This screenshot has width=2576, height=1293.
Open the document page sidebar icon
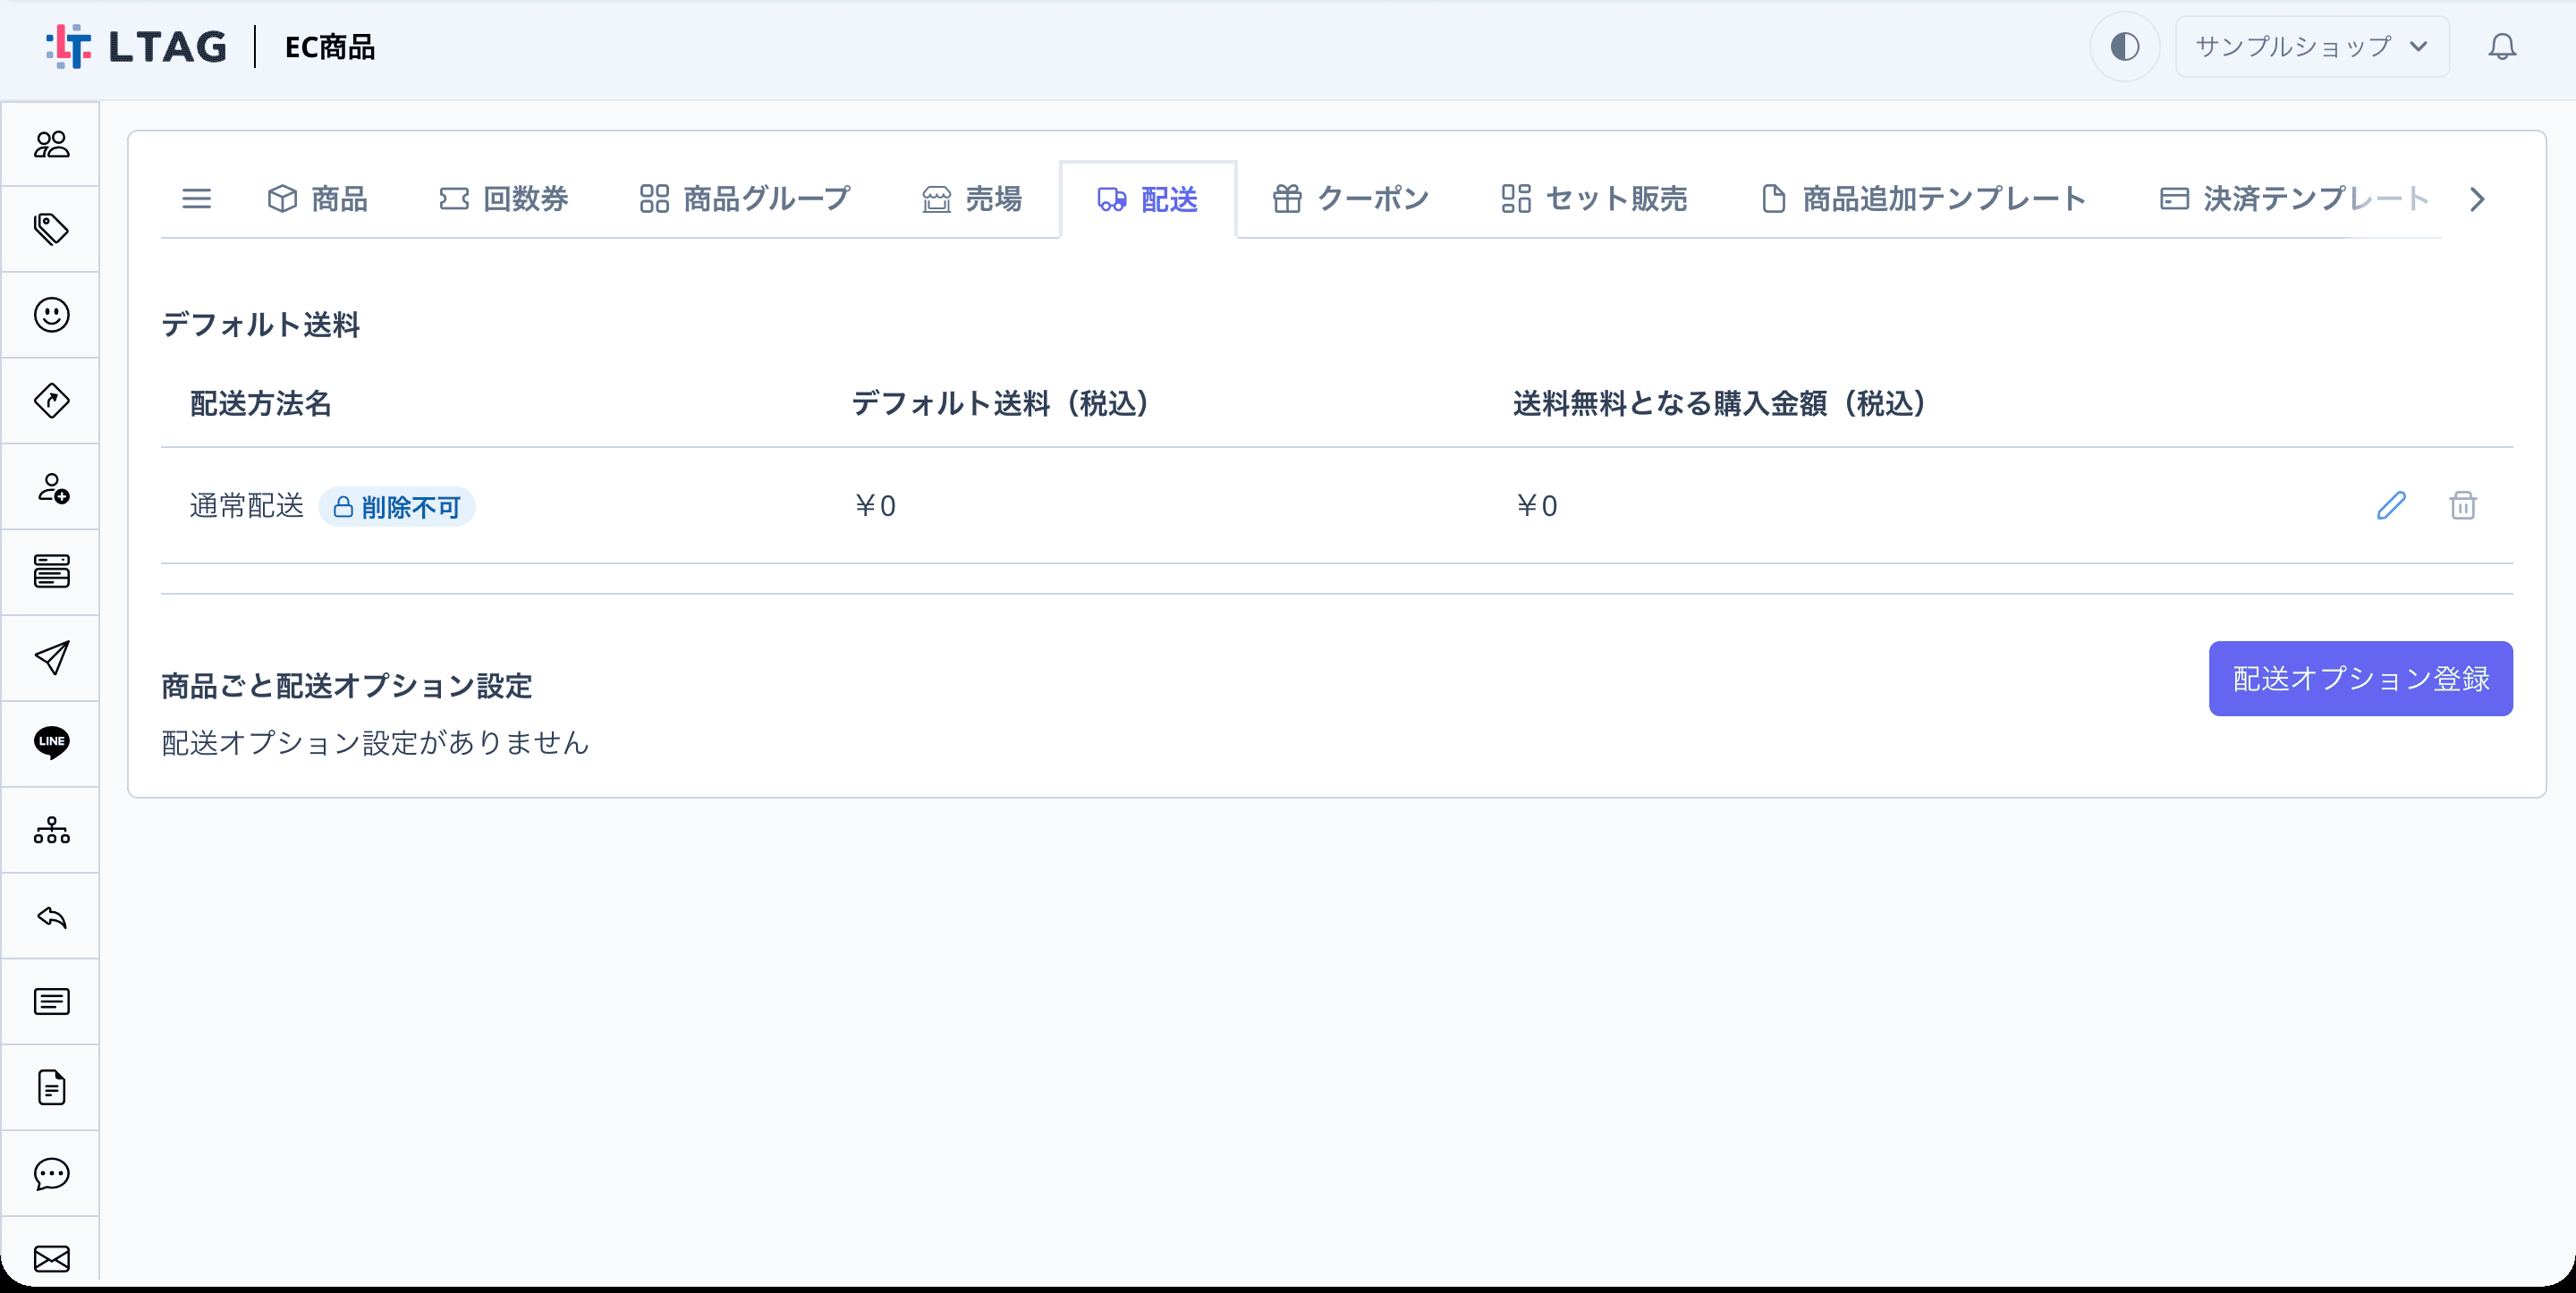[51, 1088]
